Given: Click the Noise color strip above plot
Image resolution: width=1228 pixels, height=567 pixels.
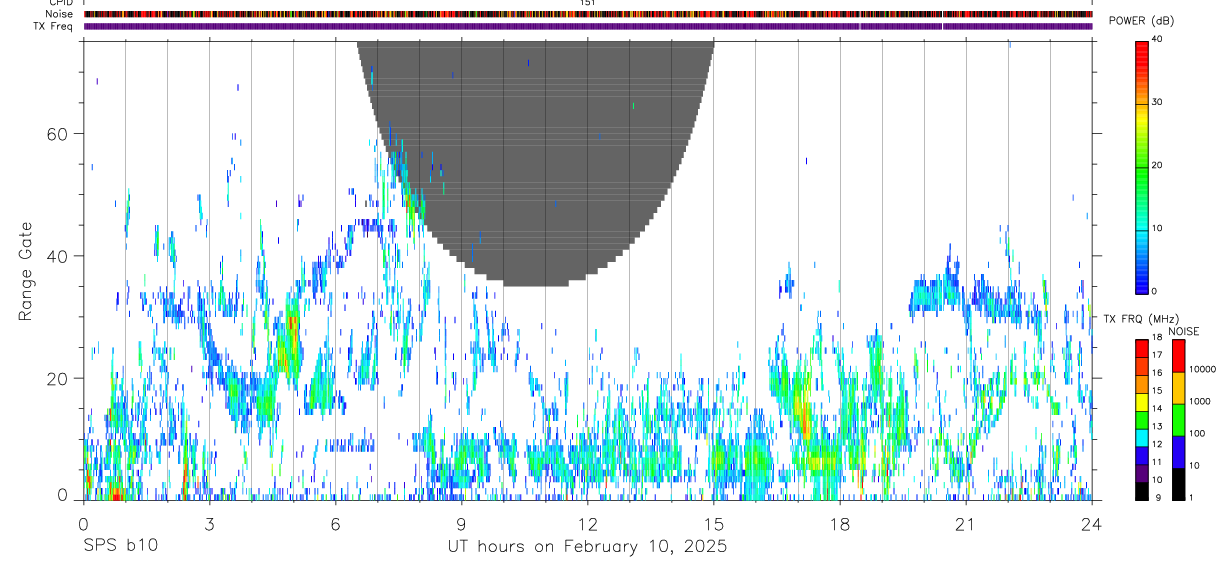Looking at the screenshot, I should click(588, 14).
